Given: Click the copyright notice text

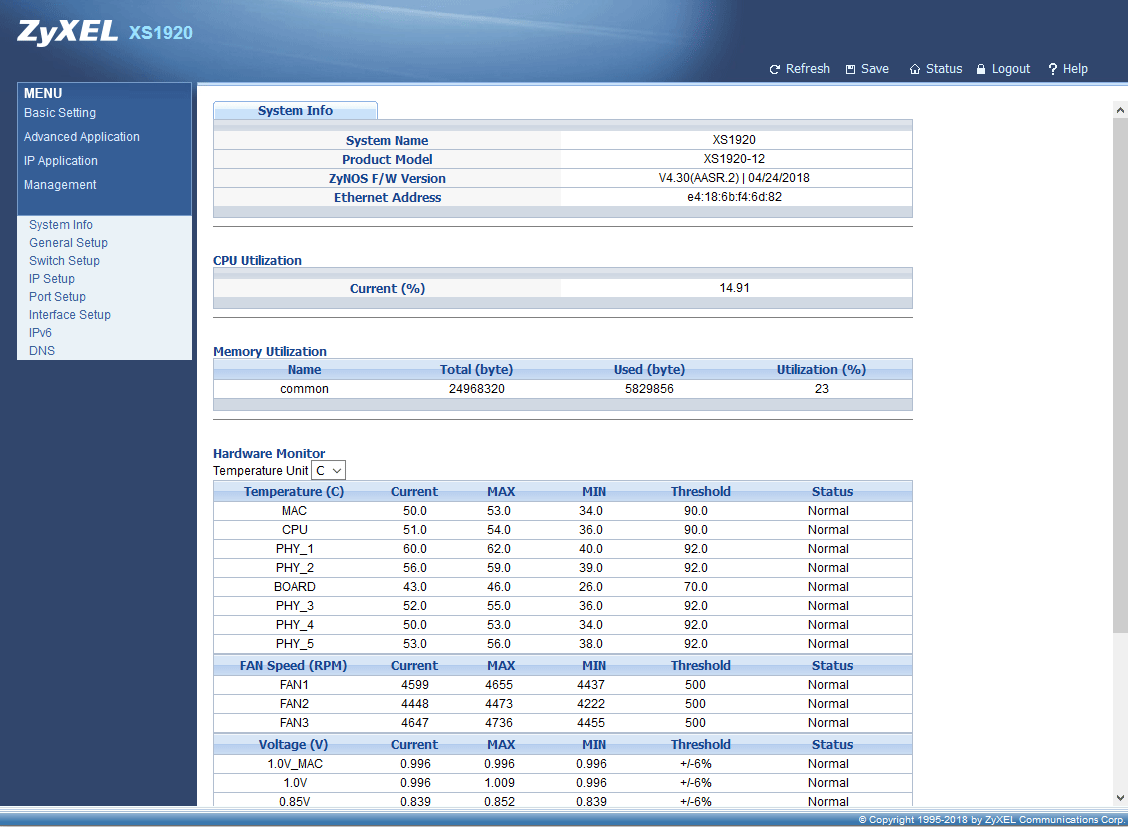Looking at the screenshot, I should (991, 820).
